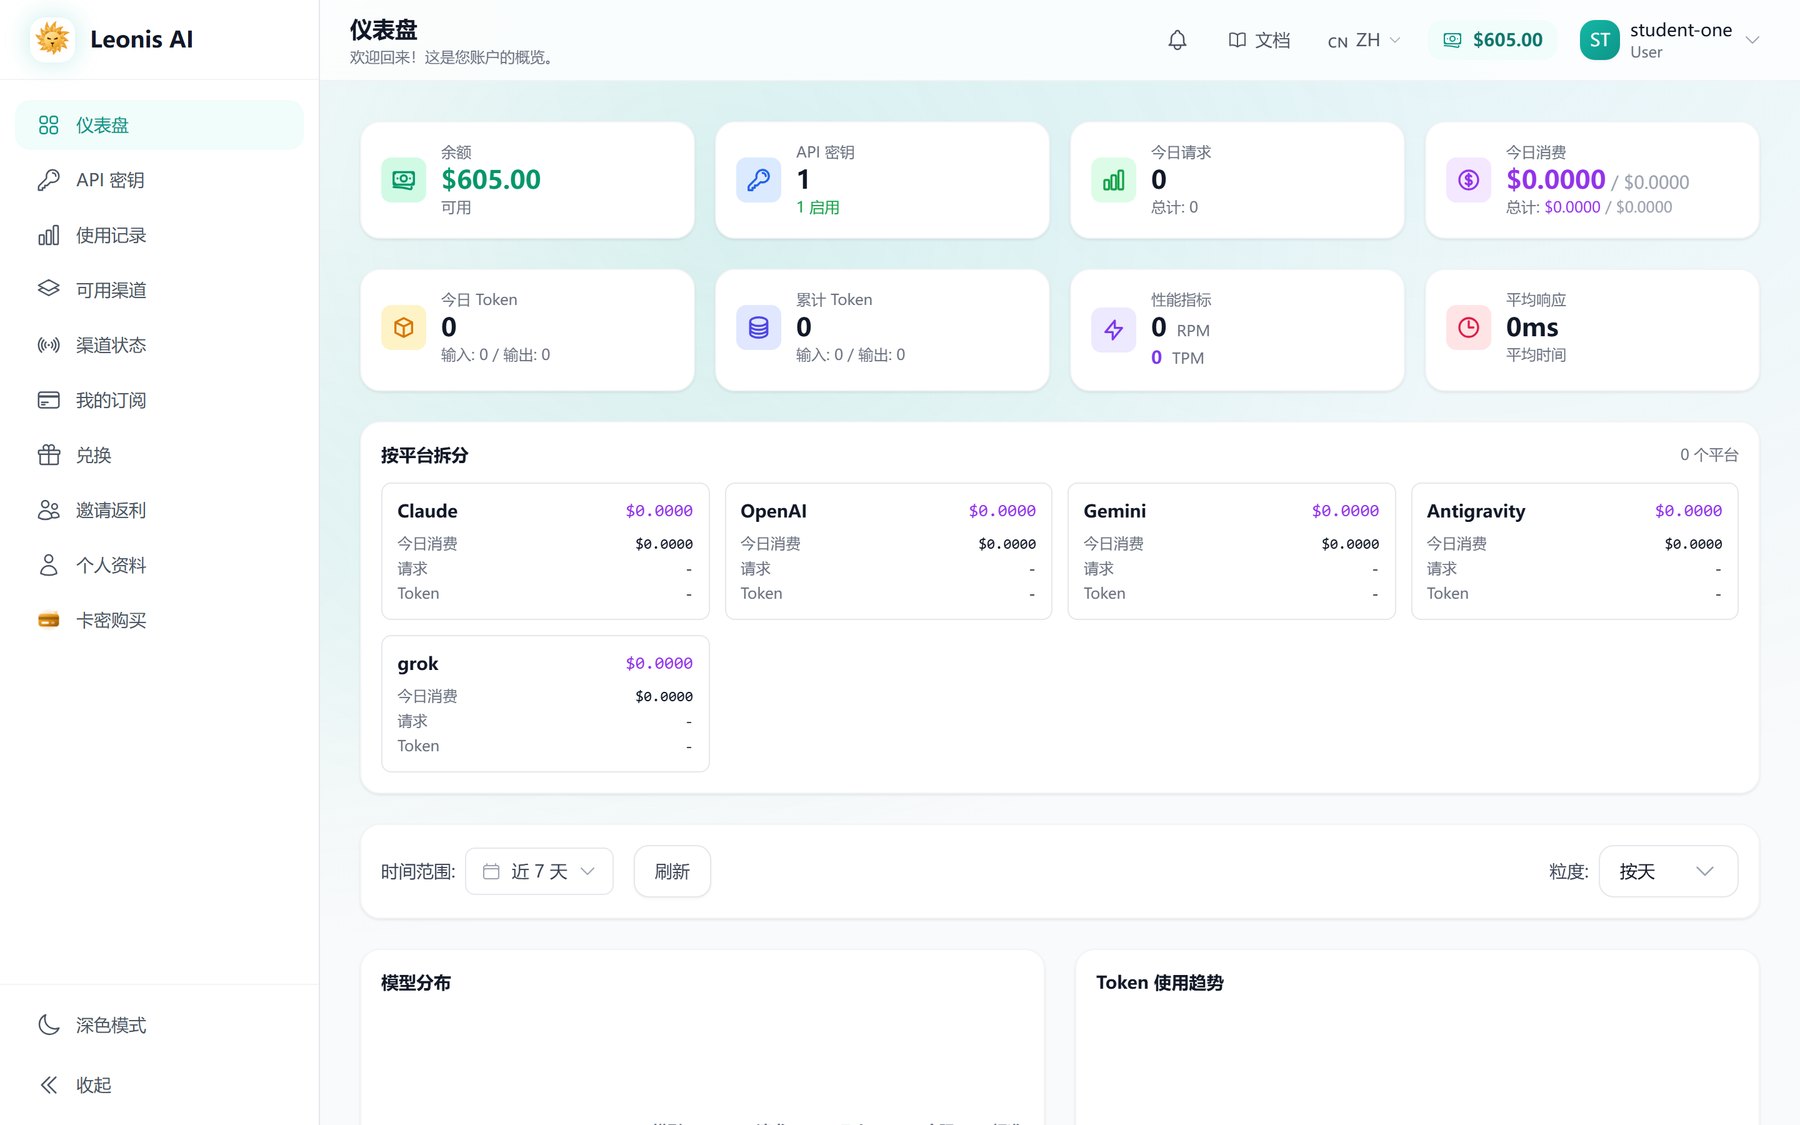1800x1125 pixels.
Task: Open the 按天 granularity dropdown
Action: tap(1668, 872)
